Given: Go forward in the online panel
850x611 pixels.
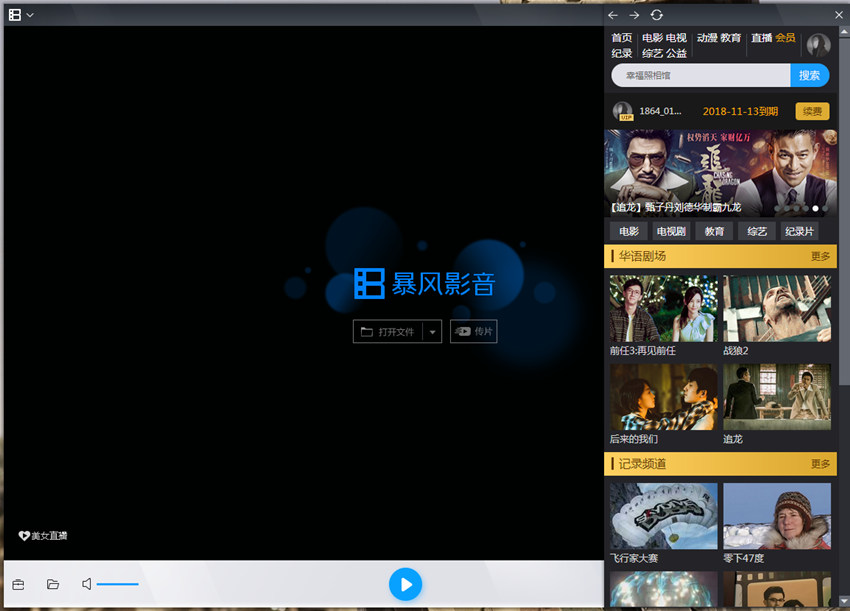Looking at the screenshot, I should click(634, 15).
